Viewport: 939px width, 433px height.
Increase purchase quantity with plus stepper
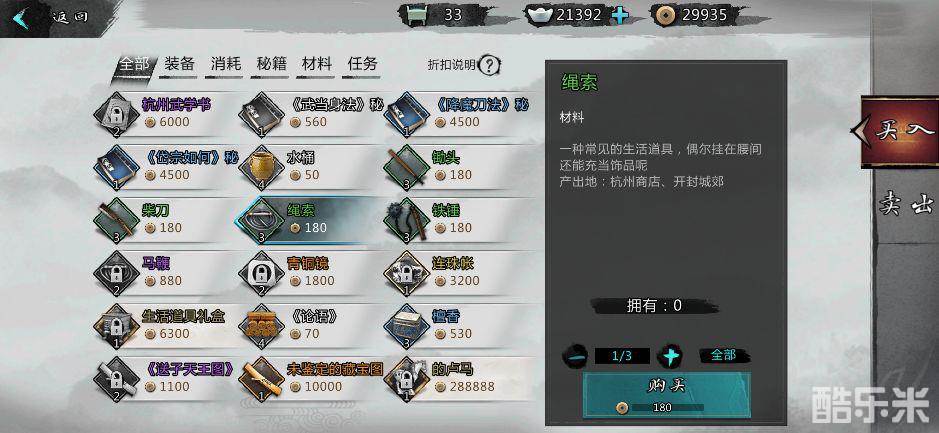(x=670, y=356)
